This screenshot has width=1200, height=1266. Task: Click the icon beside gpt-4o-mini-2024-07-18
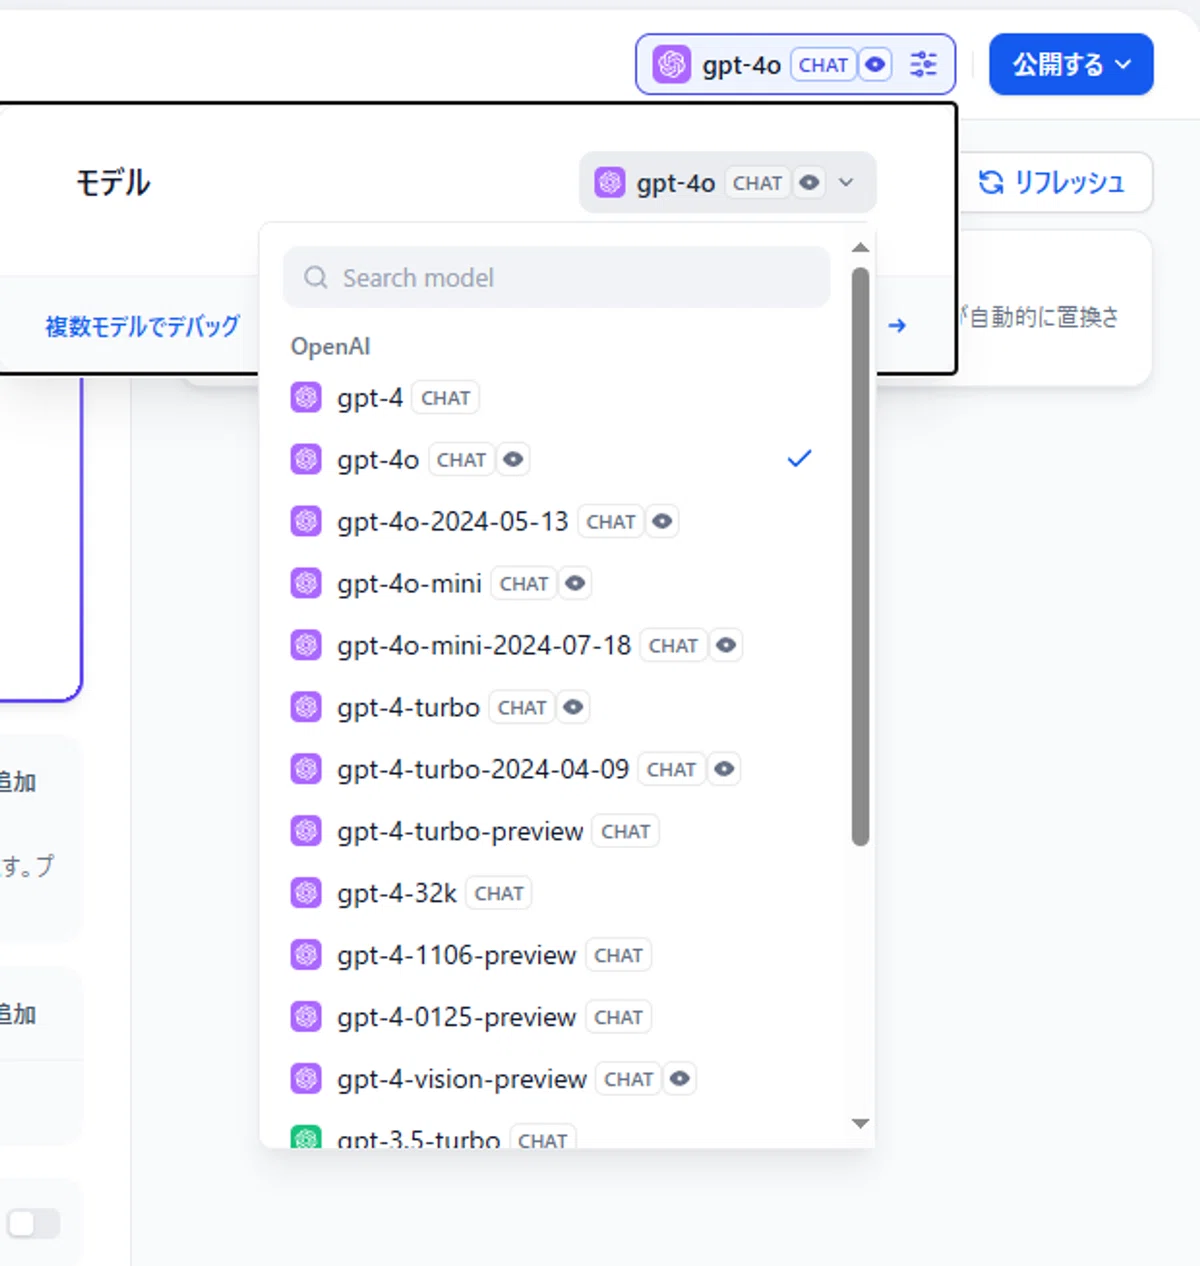click(306, 645)
